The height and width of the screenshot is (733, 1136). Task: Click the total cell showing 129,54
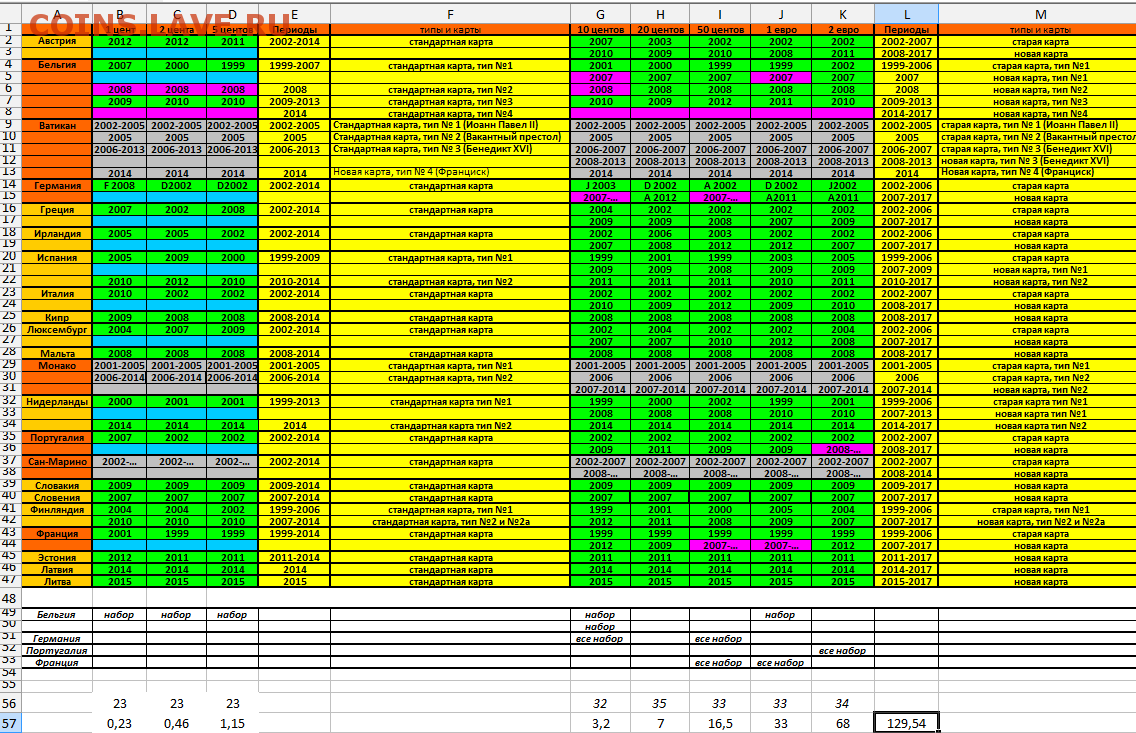[x=906, y=724]
